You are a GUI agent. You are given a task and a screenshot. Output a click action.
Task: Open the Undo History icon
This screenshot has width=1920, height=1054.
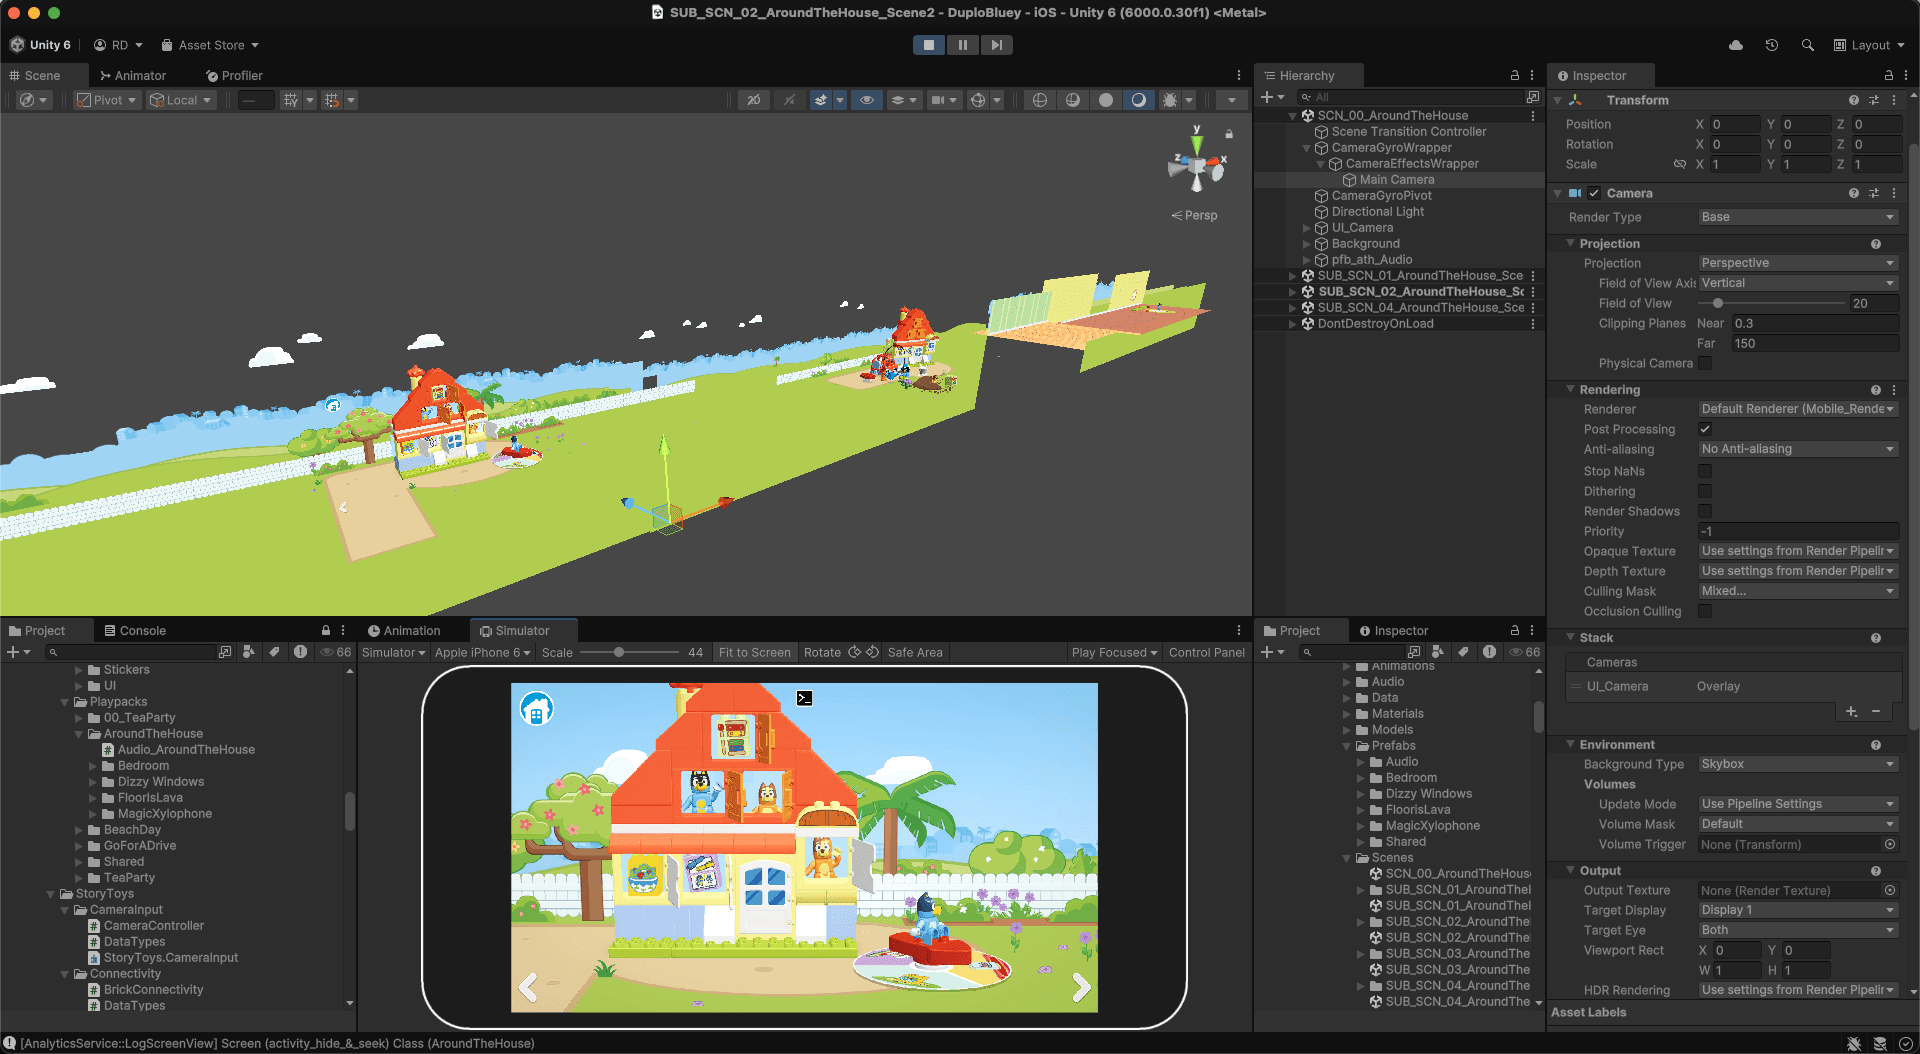coord(1771,45)
